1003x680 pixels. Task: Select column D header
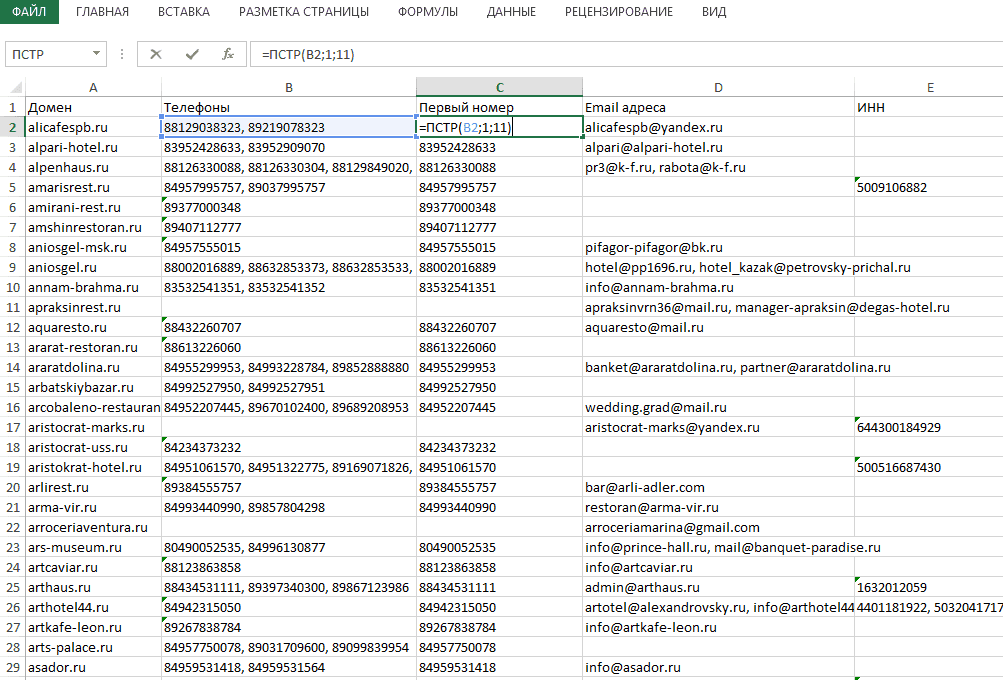tap(718, 88)
